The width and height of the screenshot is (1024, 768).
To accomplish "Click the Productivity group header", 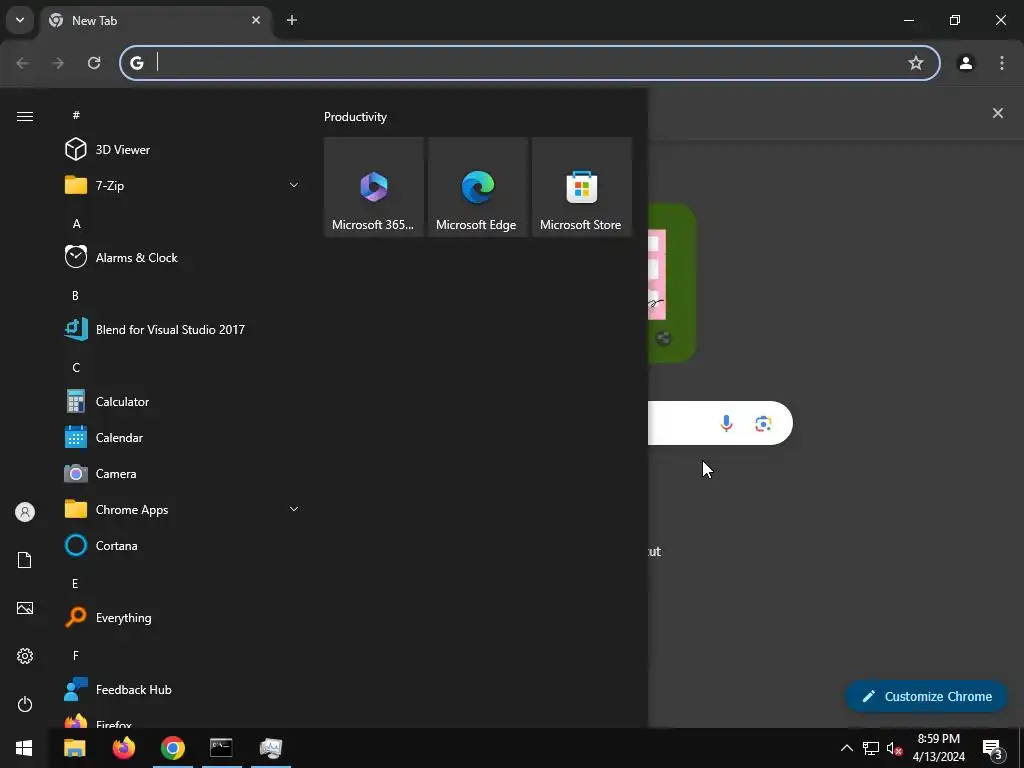I will 355,117.
